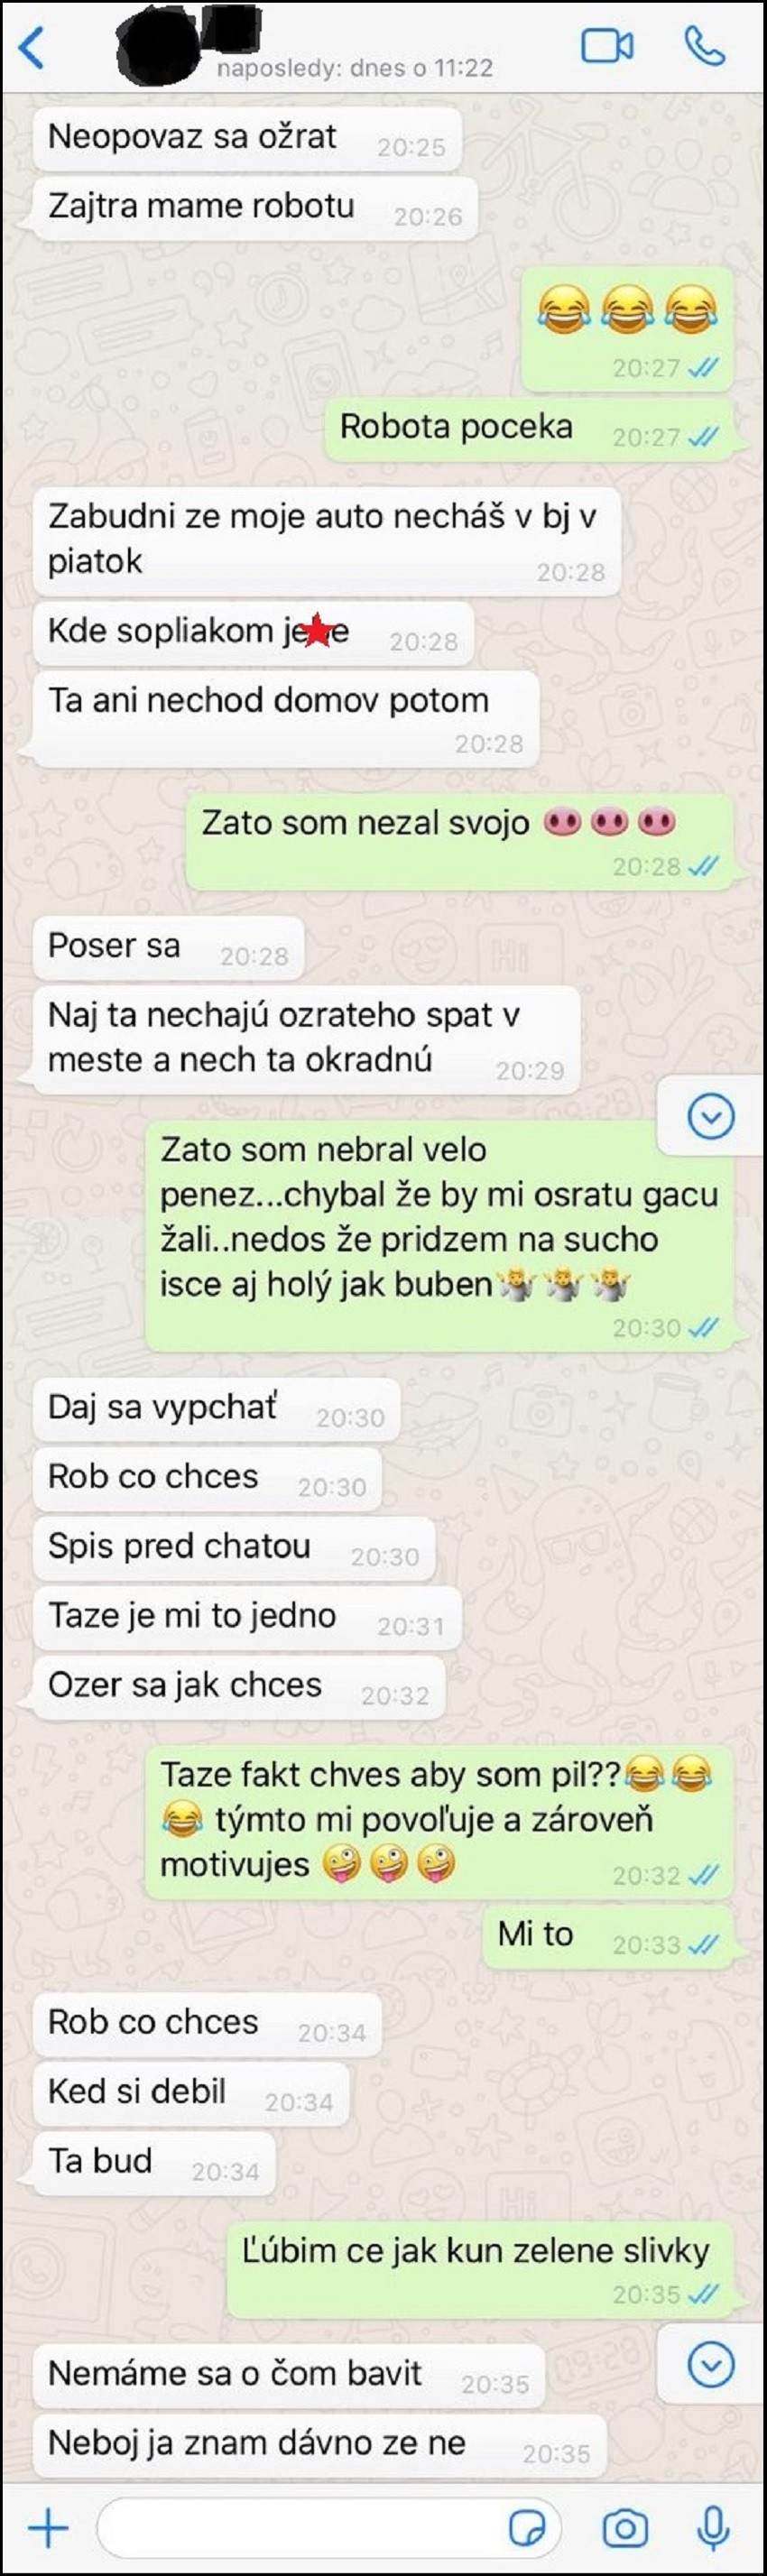
Task: Select the 'Zajtra mame robotu' message
Action: pos(255,208)
